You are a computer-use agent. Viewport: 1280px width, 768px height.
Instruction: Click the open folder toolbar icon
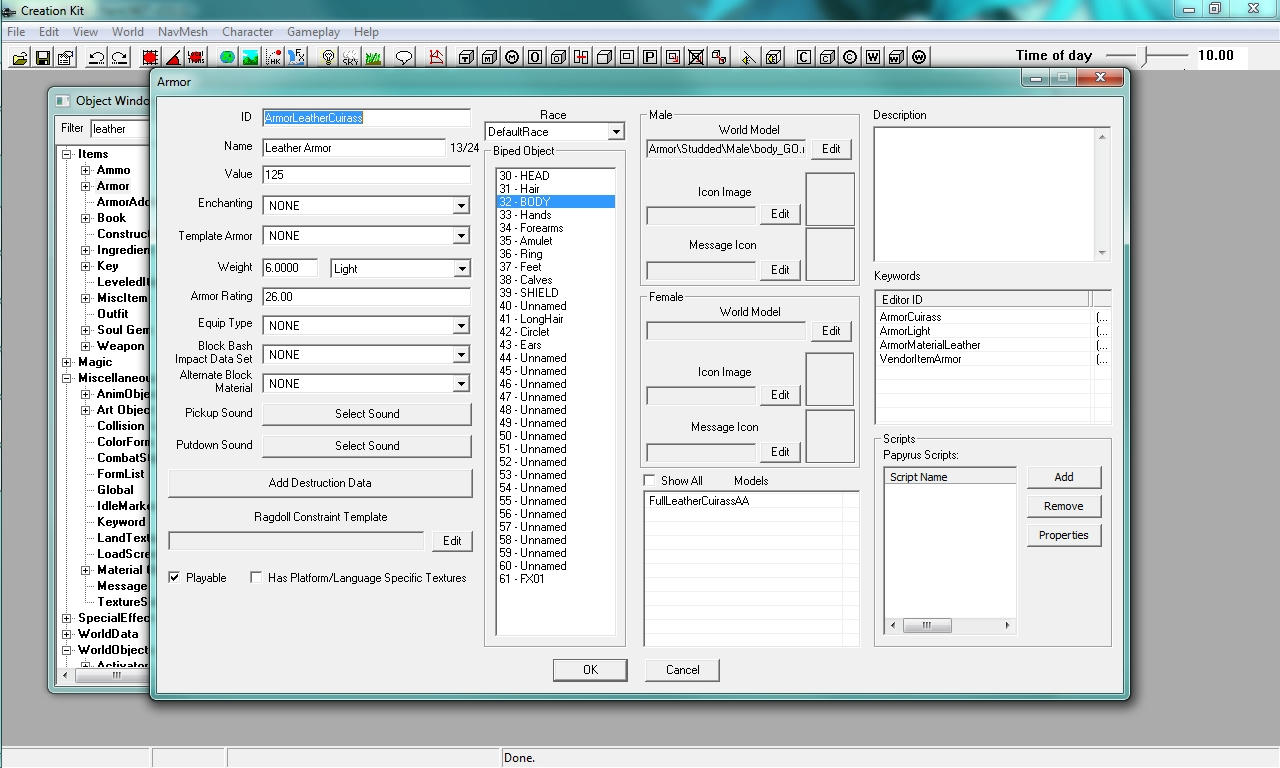[x=19, y=58]
